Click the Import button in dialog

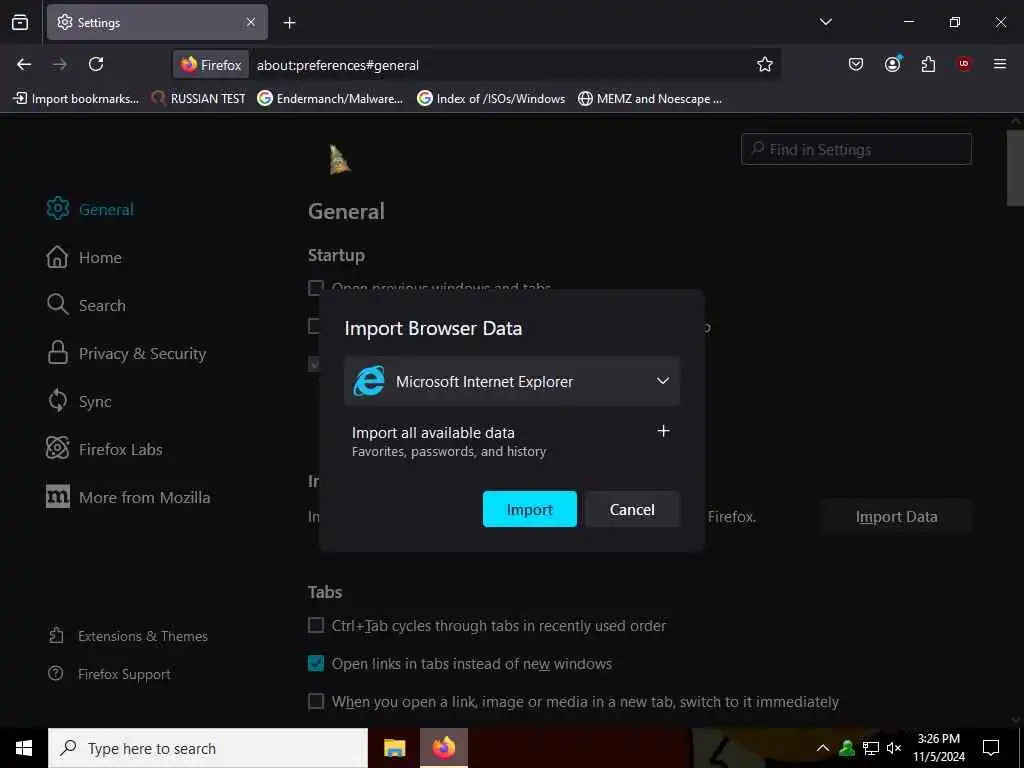[x=530, y=509]
